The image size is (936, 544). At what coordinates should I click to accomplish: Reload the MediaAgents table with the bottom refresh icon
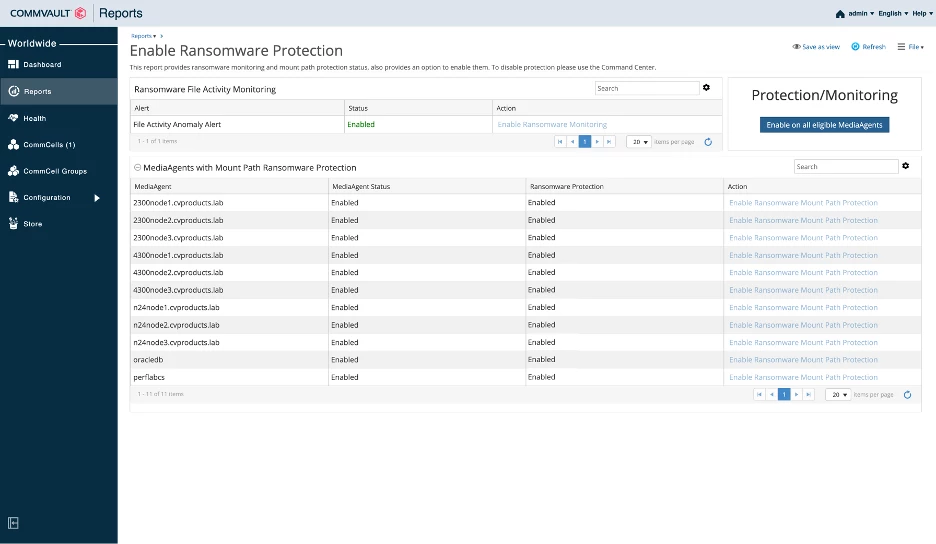pos(907,395)
